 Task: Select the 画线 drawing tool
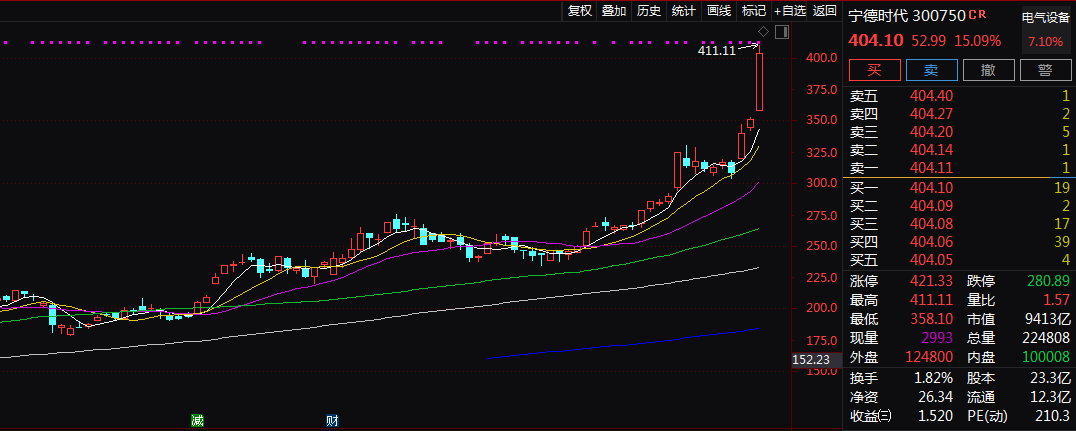719,11
